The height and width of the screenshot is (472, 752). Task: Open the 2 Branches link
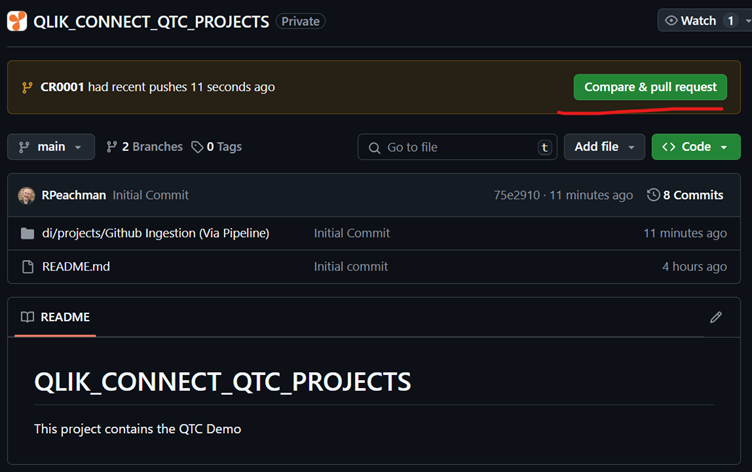(x=144, y=147)
